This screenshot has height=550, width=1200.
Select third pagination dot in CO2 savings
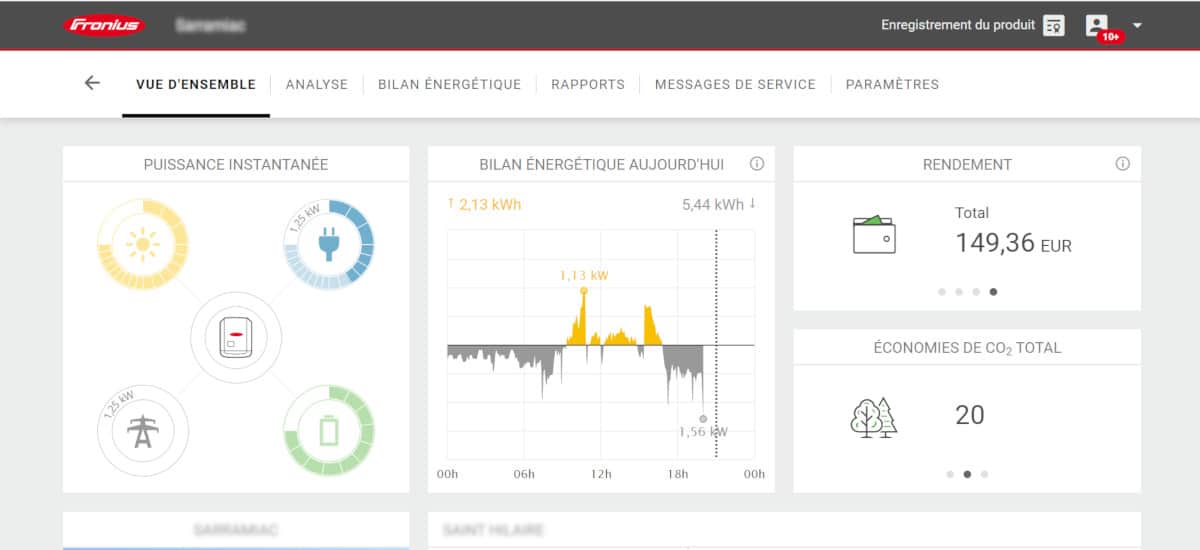coord(984,474)
